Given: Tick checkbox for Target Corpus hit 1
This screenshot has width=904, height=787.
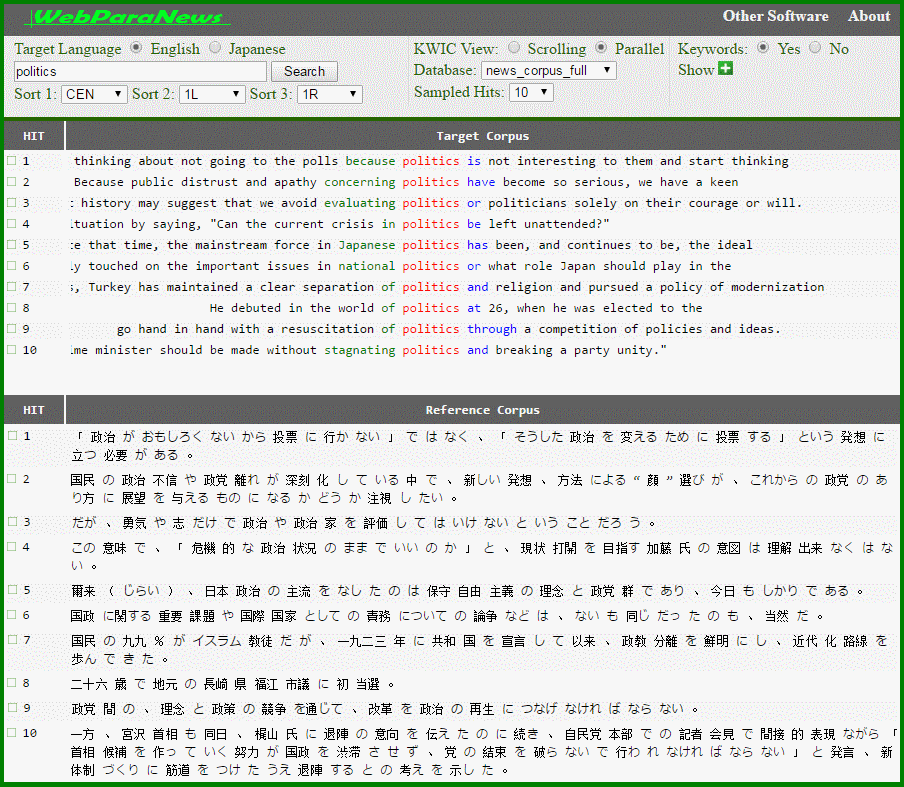Looking at the screenshot, I should (x=11, y=160).
